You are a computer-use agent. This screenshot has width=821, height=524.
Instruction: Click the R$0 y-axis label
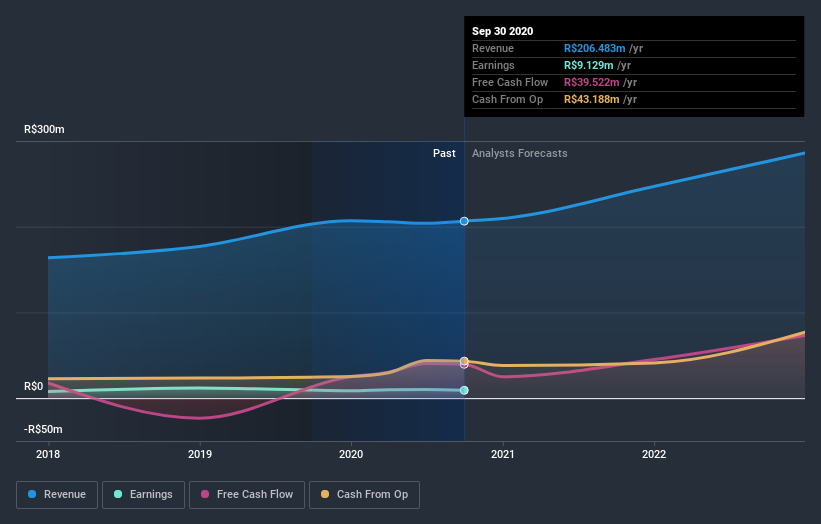click(34, 386)
